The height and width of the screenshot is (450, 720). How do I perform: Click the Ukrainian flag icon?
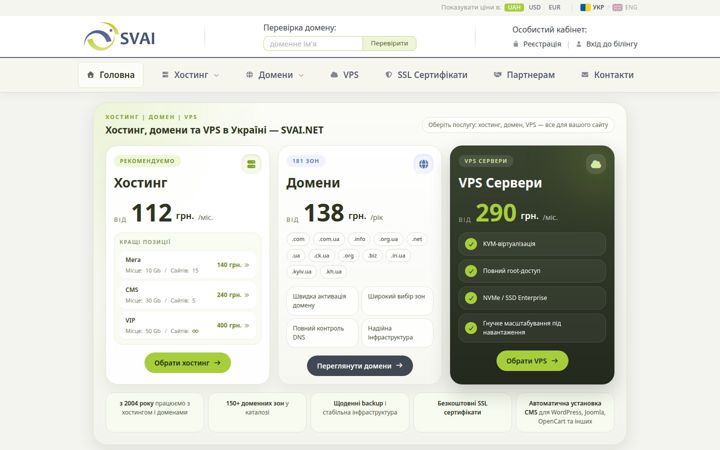pyautogui.click(x=585, y=7)
